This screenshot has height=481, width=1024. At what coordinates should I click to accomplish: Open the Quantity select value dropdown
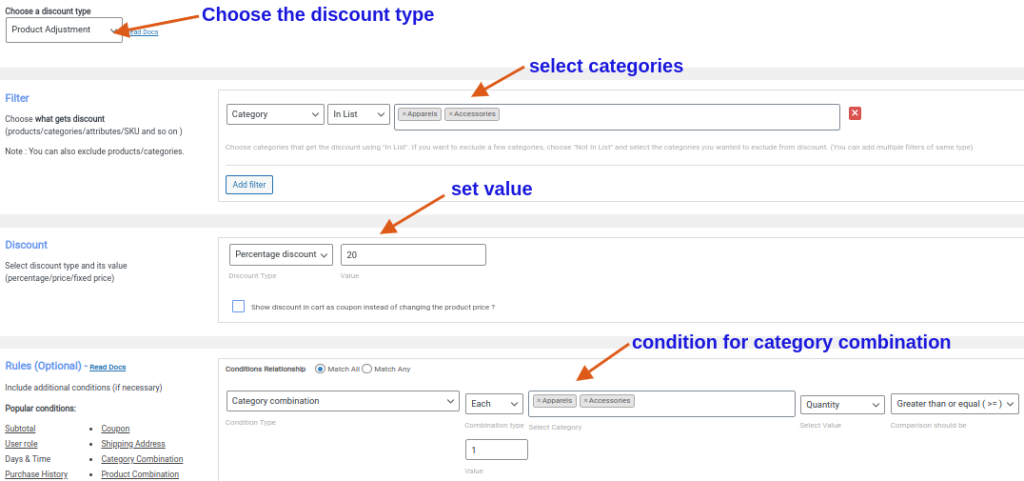pos(842,404)
